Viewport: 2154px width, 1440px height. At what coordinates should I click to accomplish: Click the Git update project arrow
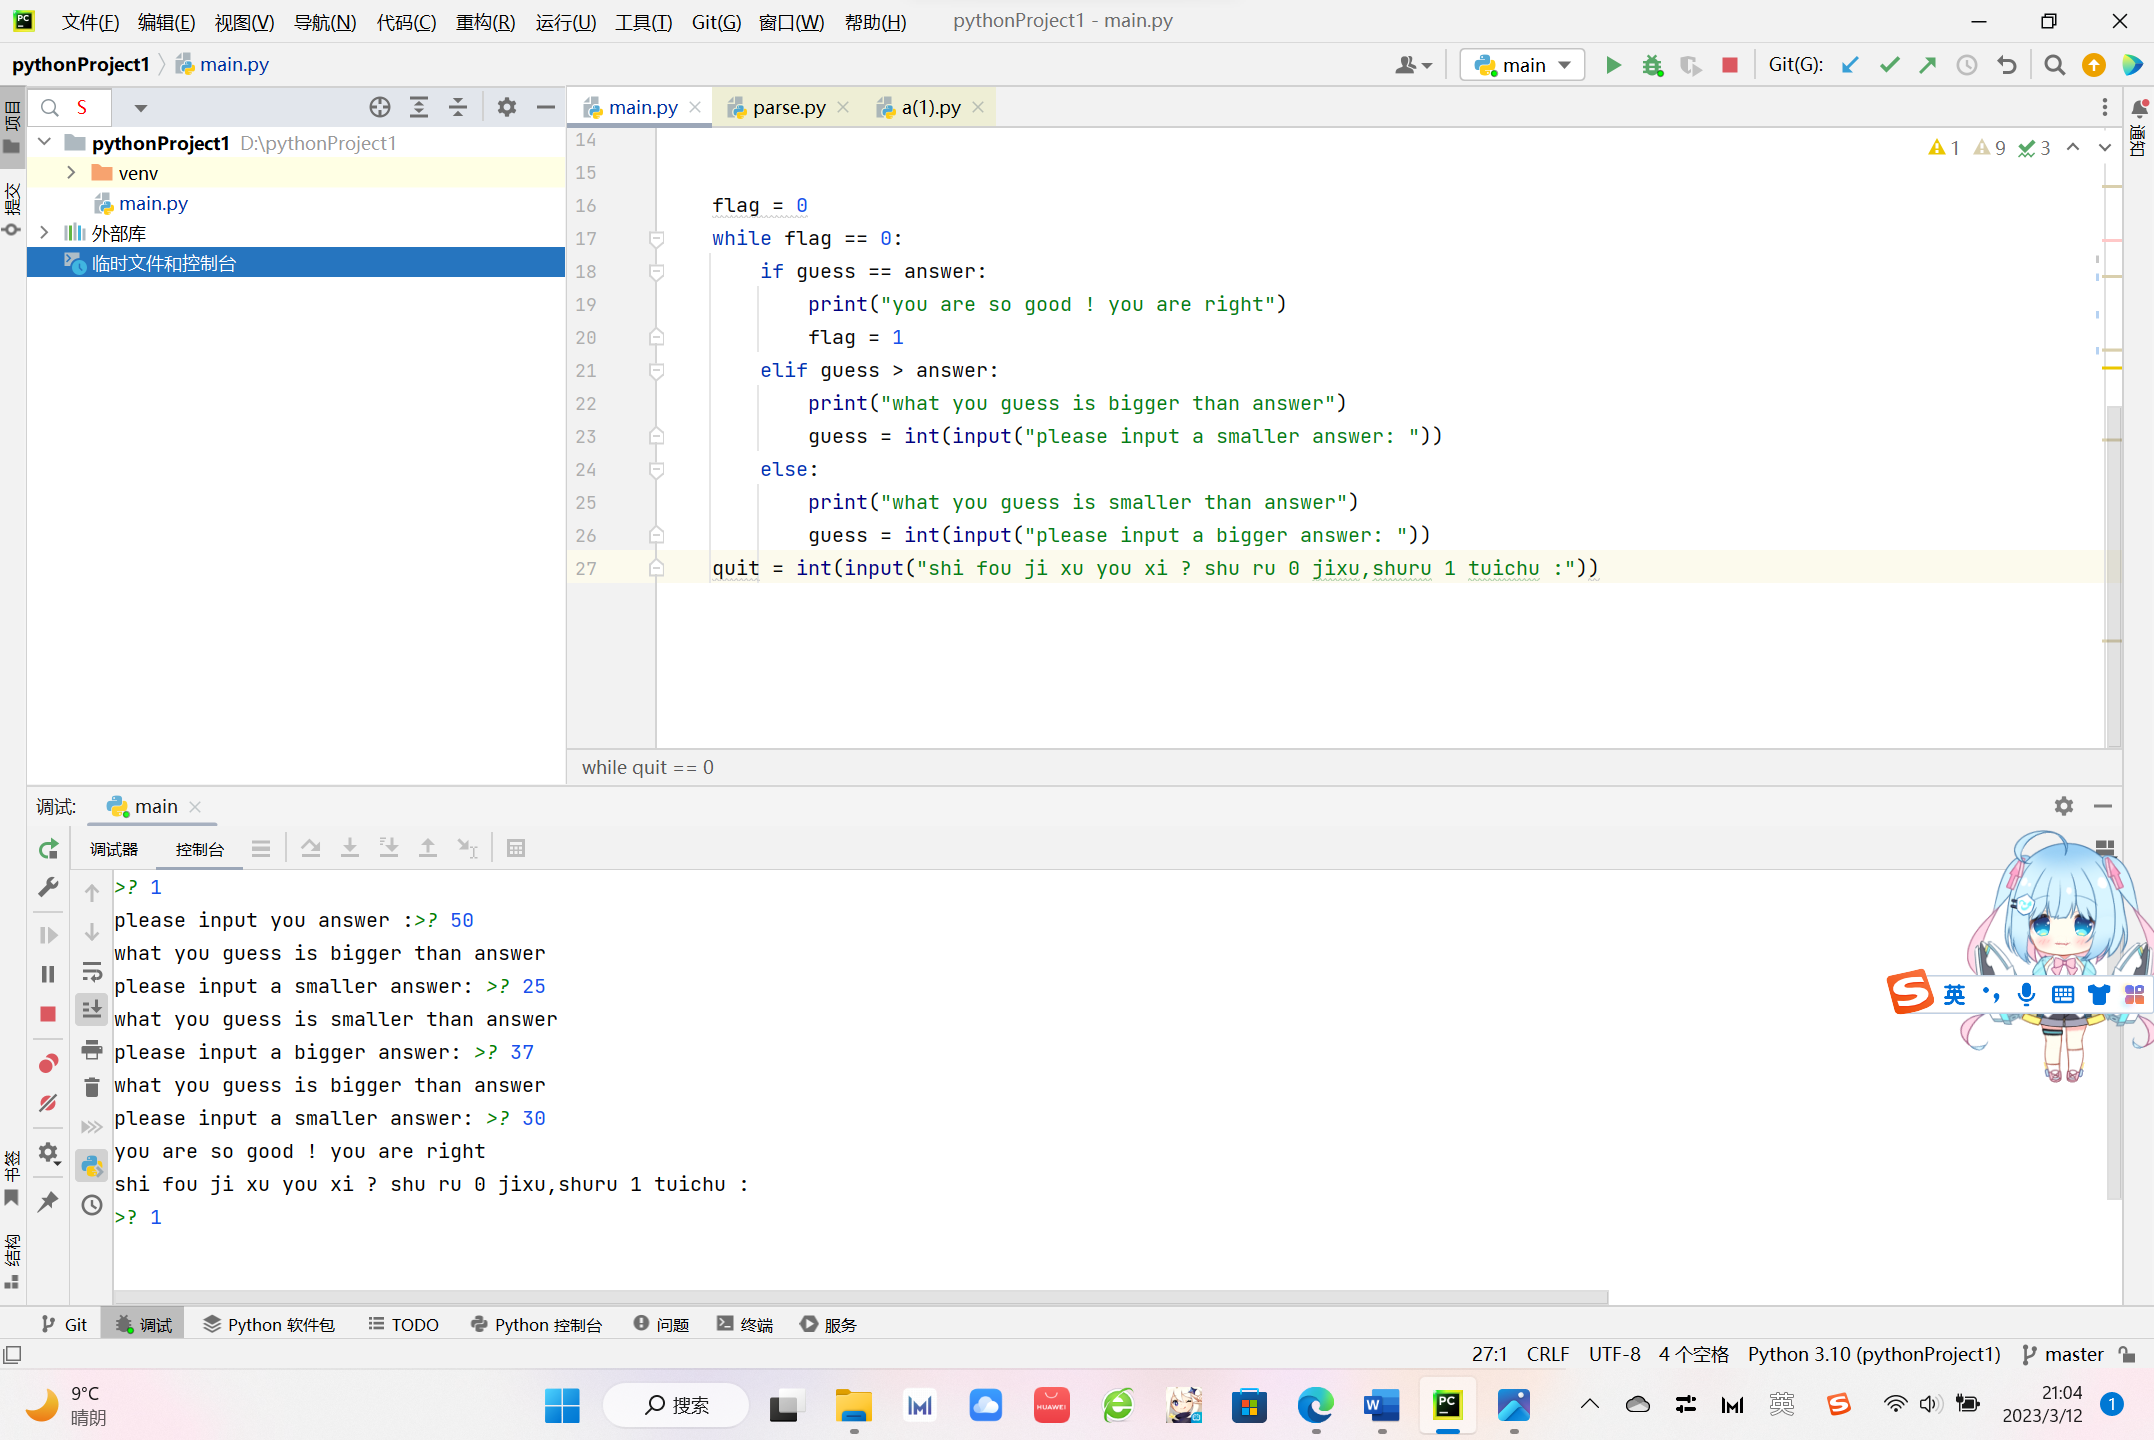point(1849,65)
